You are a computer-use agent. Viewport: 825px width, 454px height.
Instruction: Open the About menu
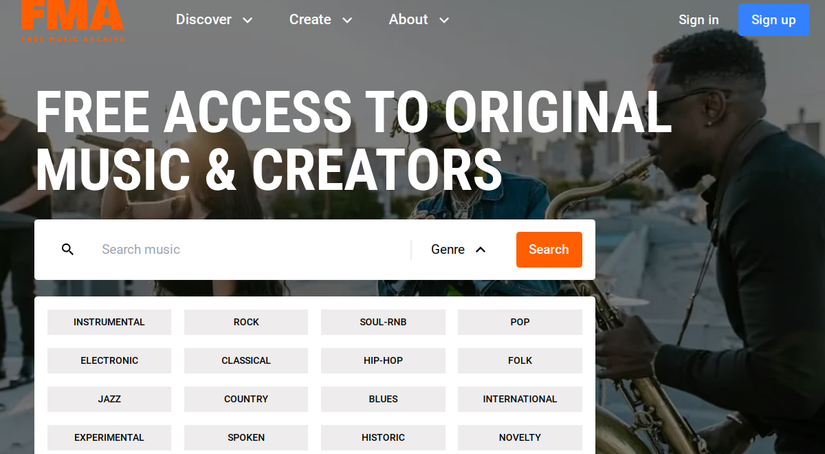click(x=419, y=19)
